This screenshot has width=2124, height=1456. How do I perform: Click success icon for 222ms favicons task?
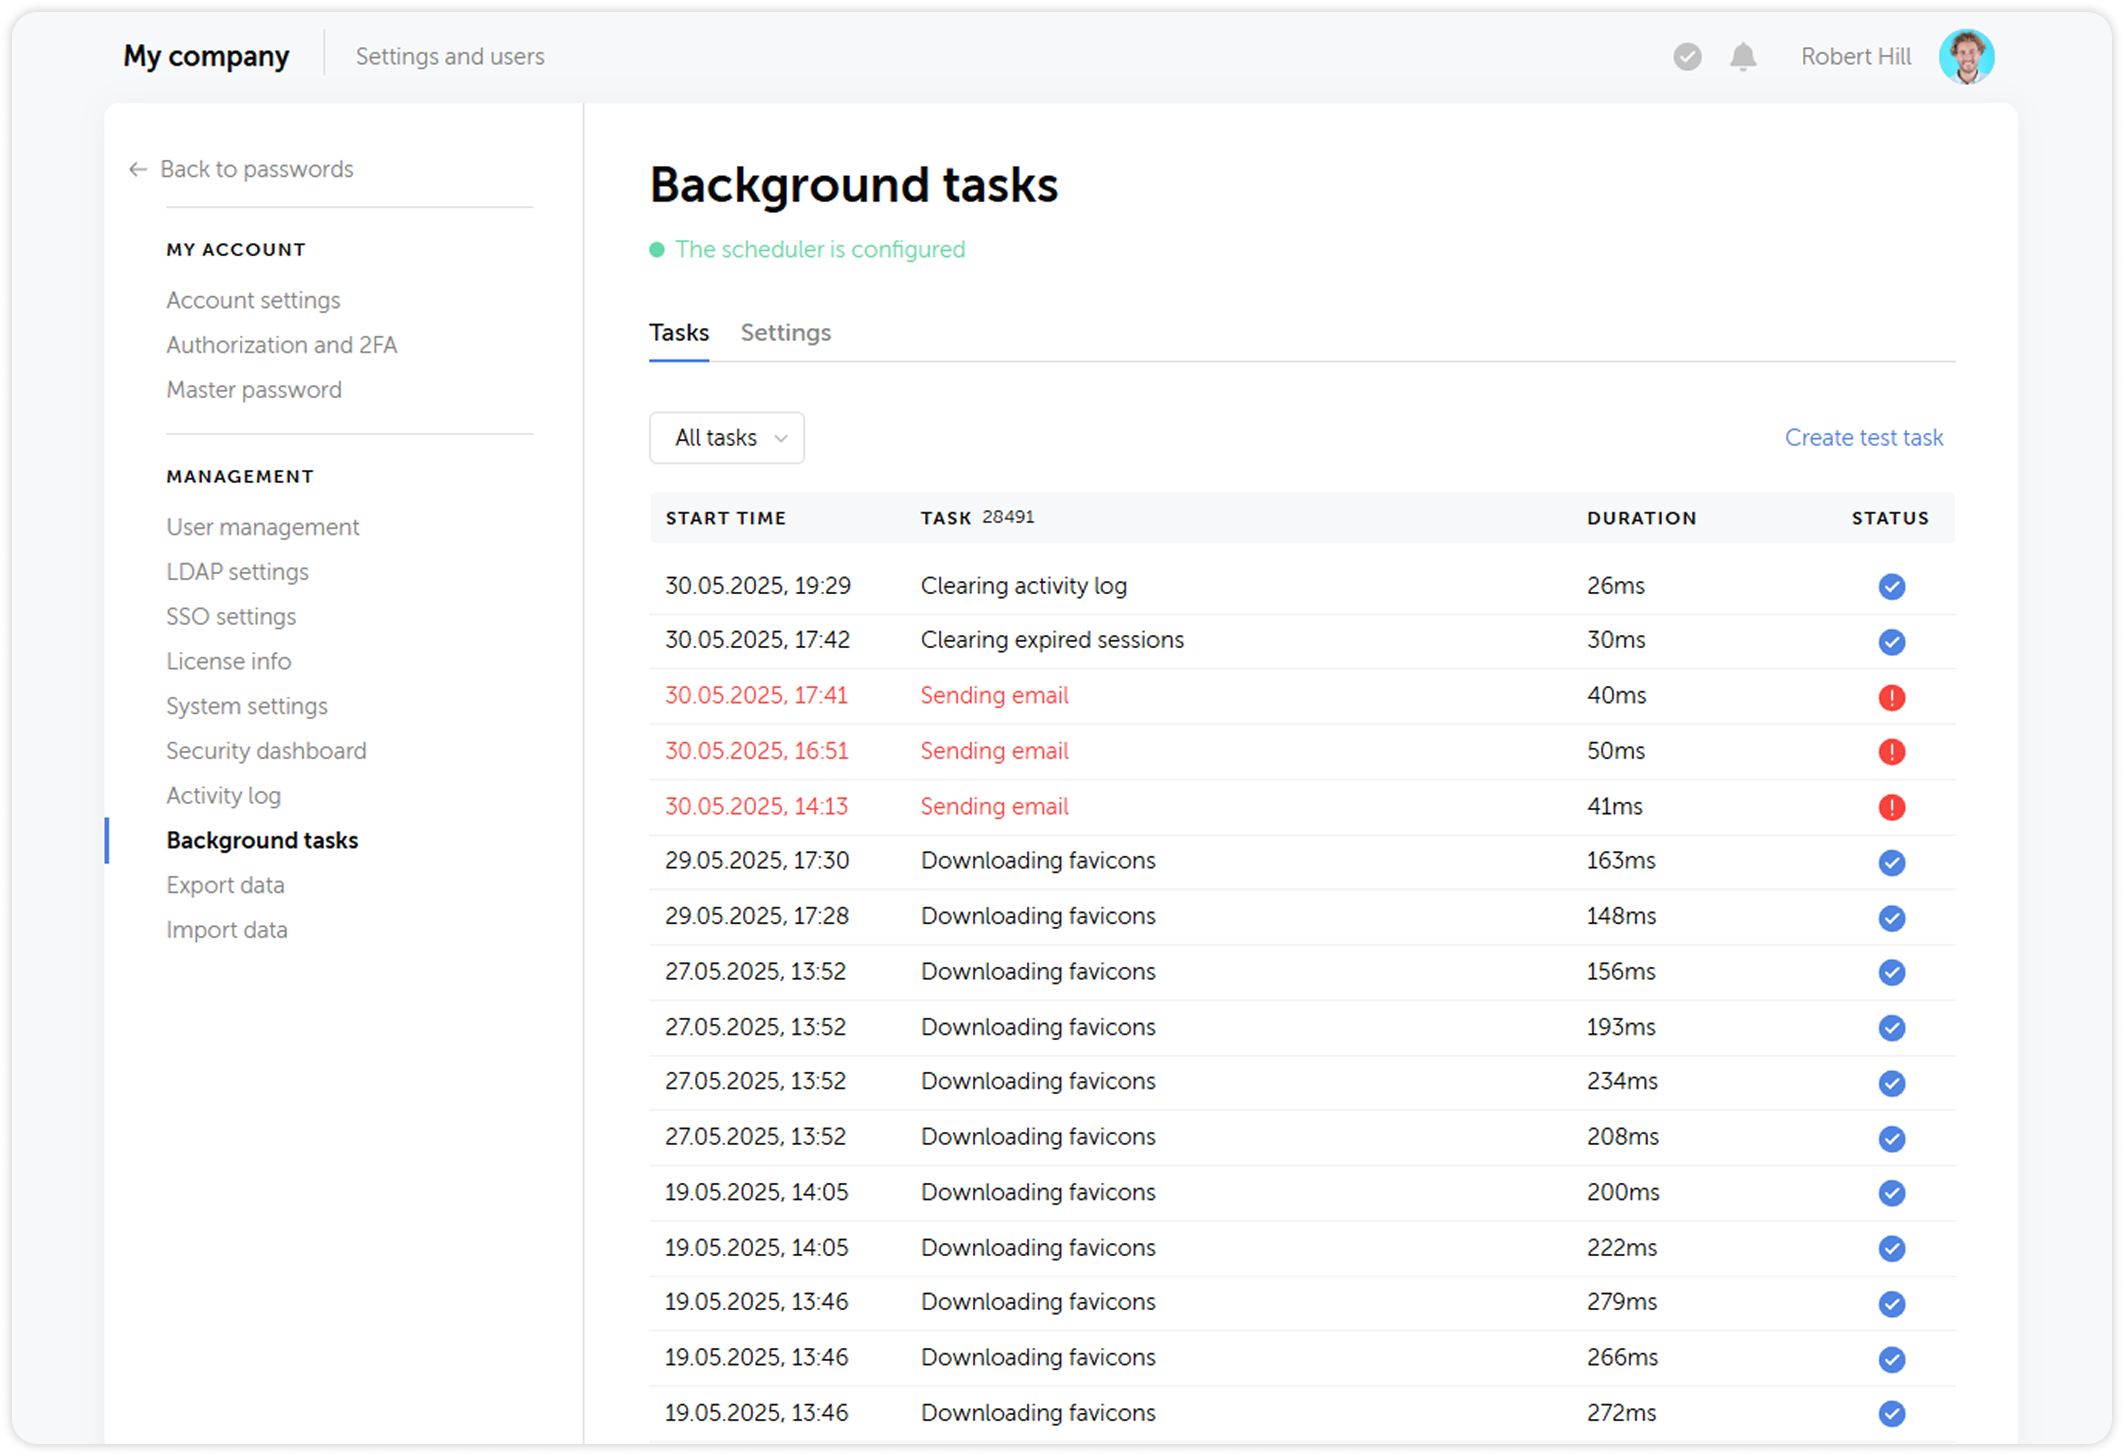pyautogui.click(x=1891, y=1248)
